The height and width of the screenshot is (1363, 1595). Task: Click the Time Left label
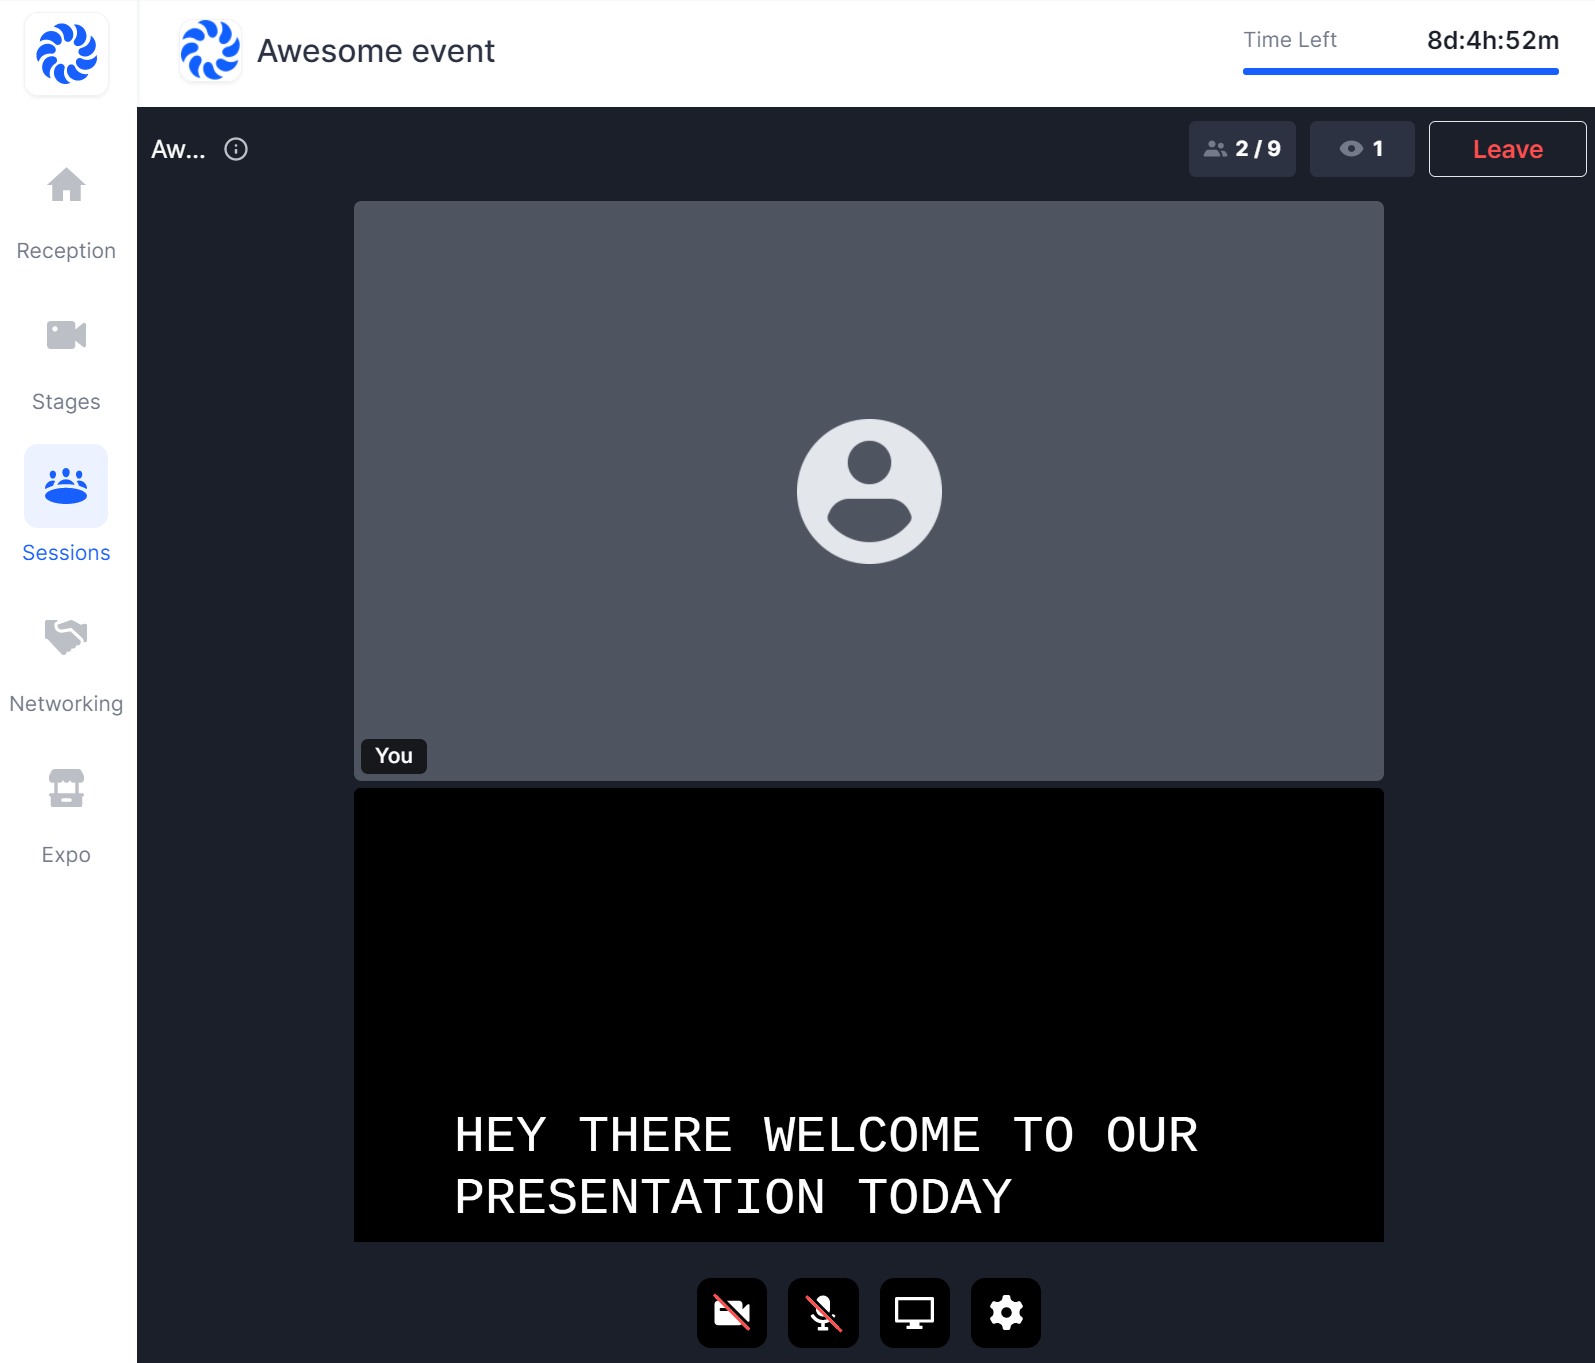pyautogui.click(x=1290, y=40)
